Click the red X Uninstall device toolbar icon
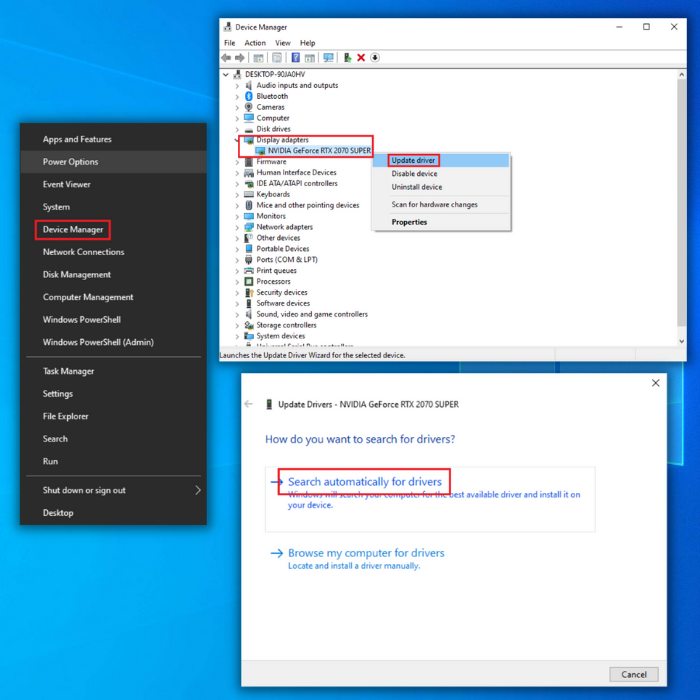The width and height of the screenshot is (700, 700). pos(361,58)
